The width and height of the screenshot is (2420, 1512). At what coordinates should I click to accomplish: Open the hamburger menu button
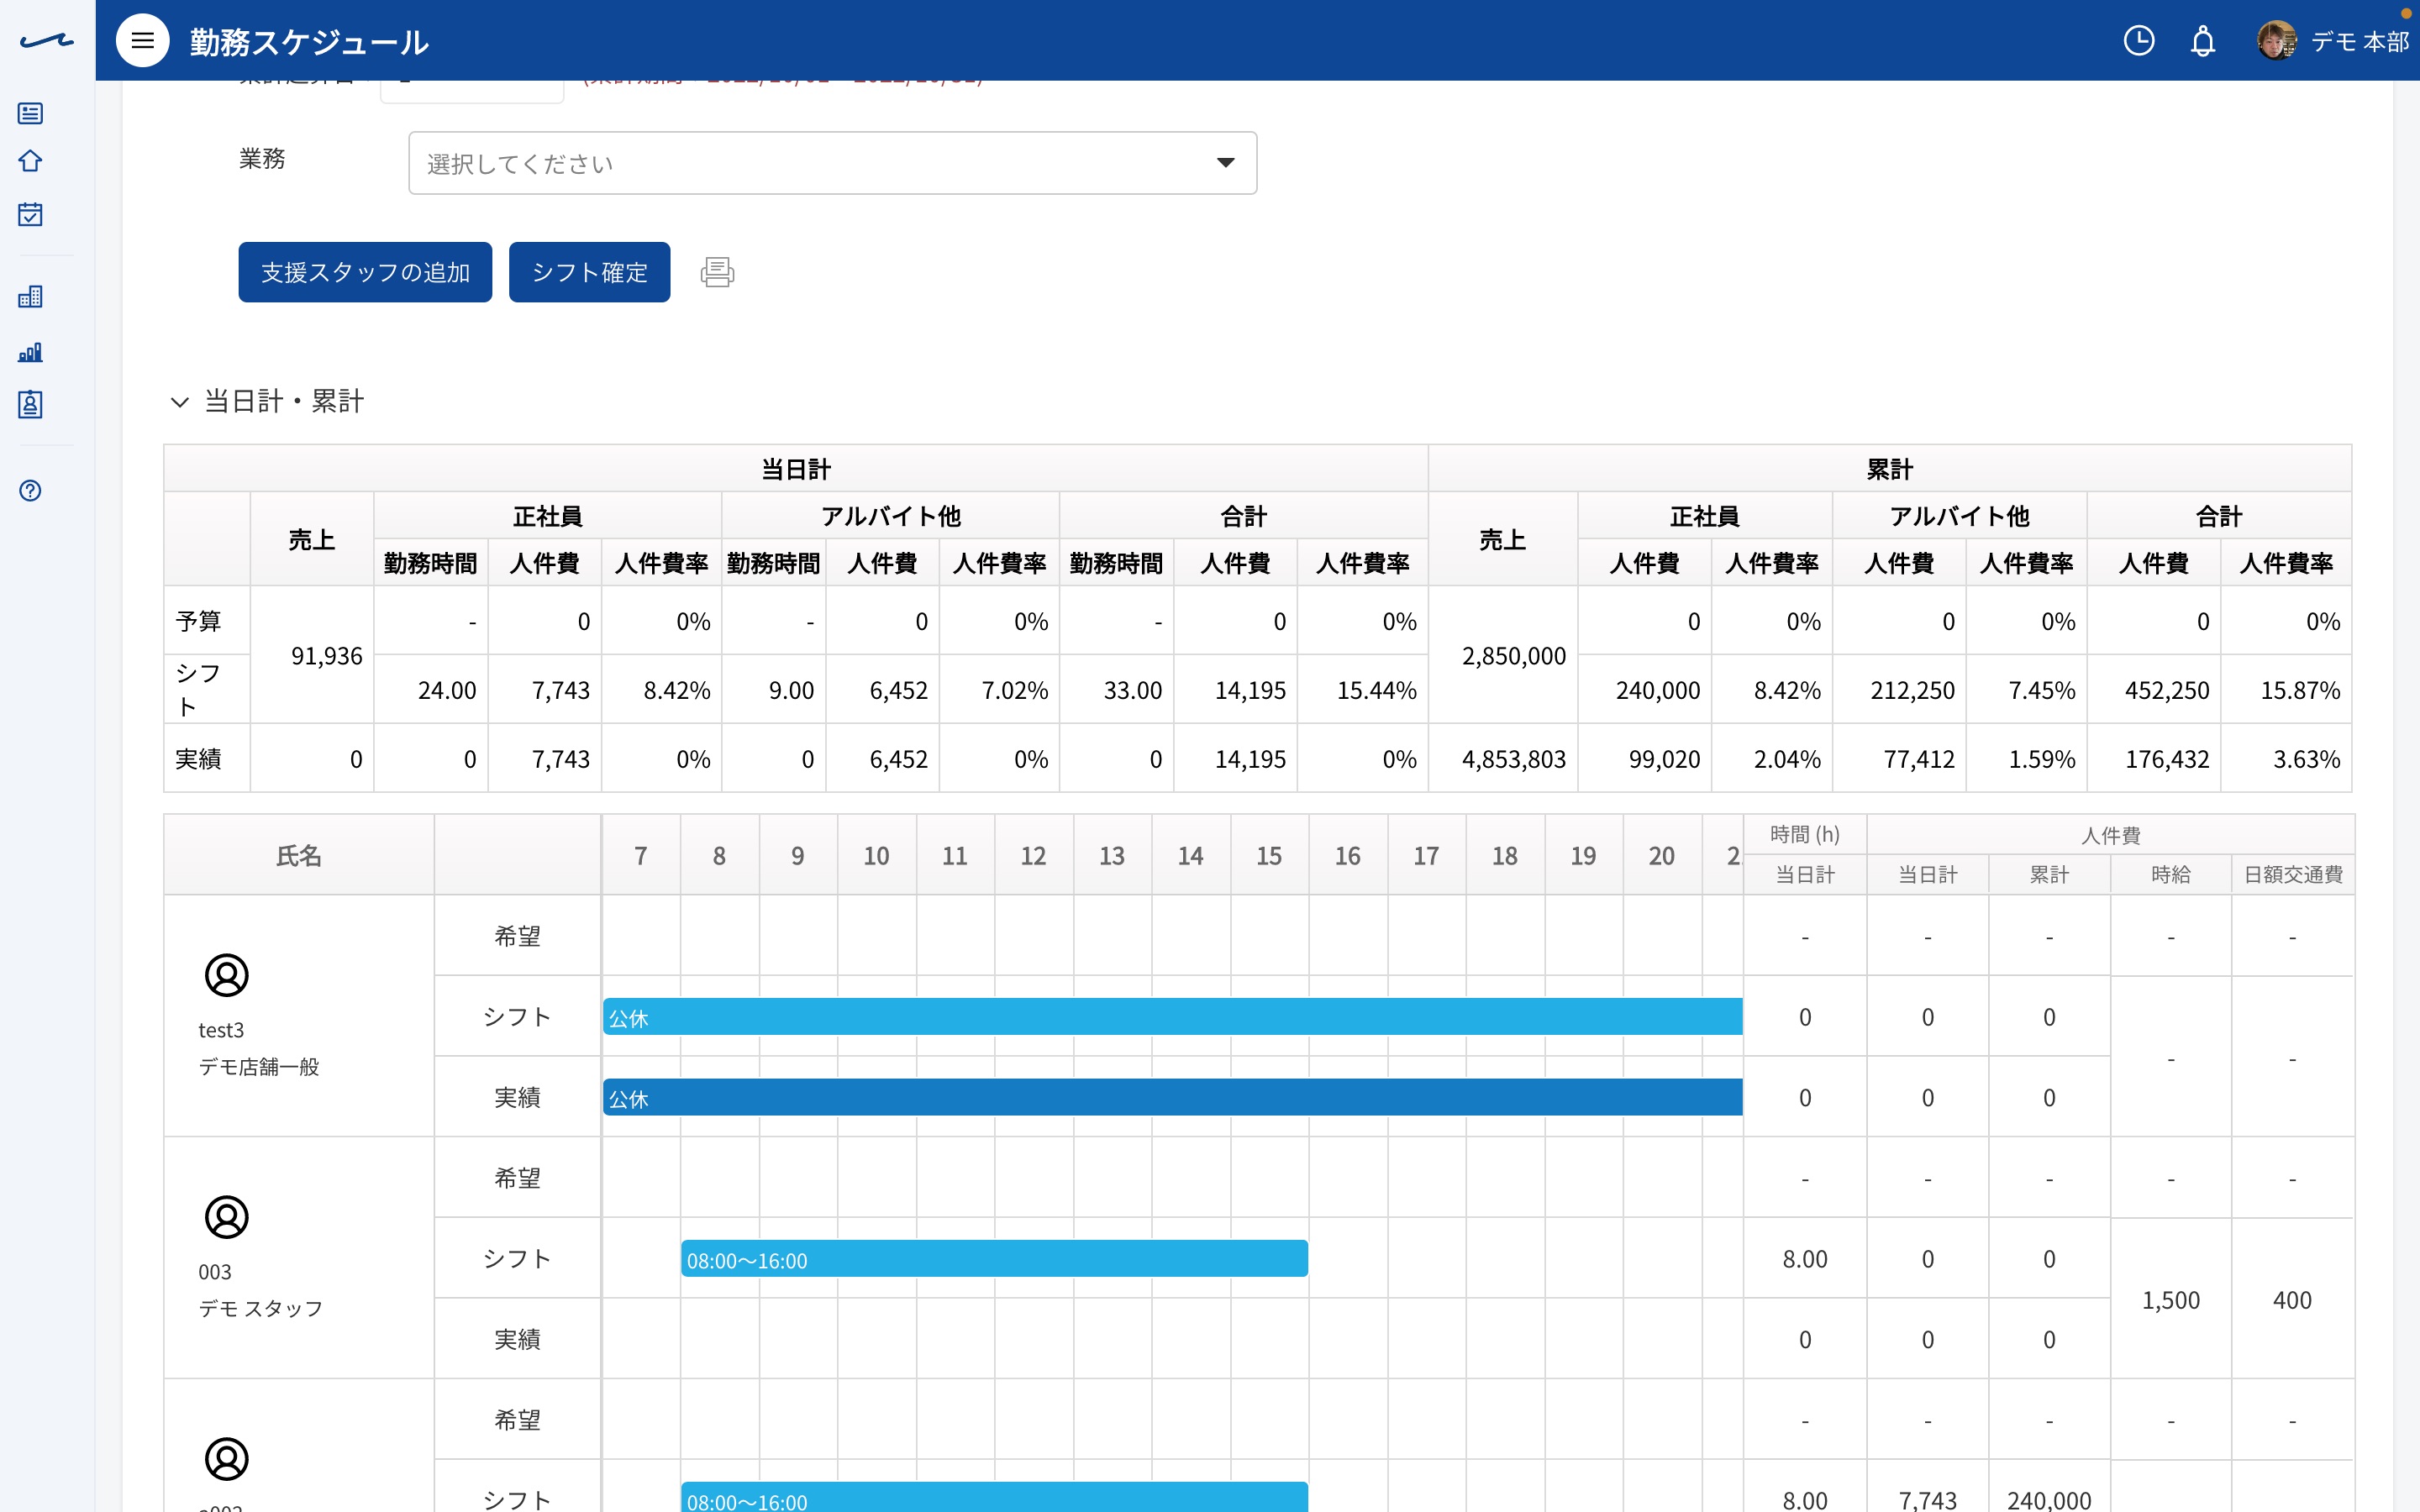tap(143, 41)
